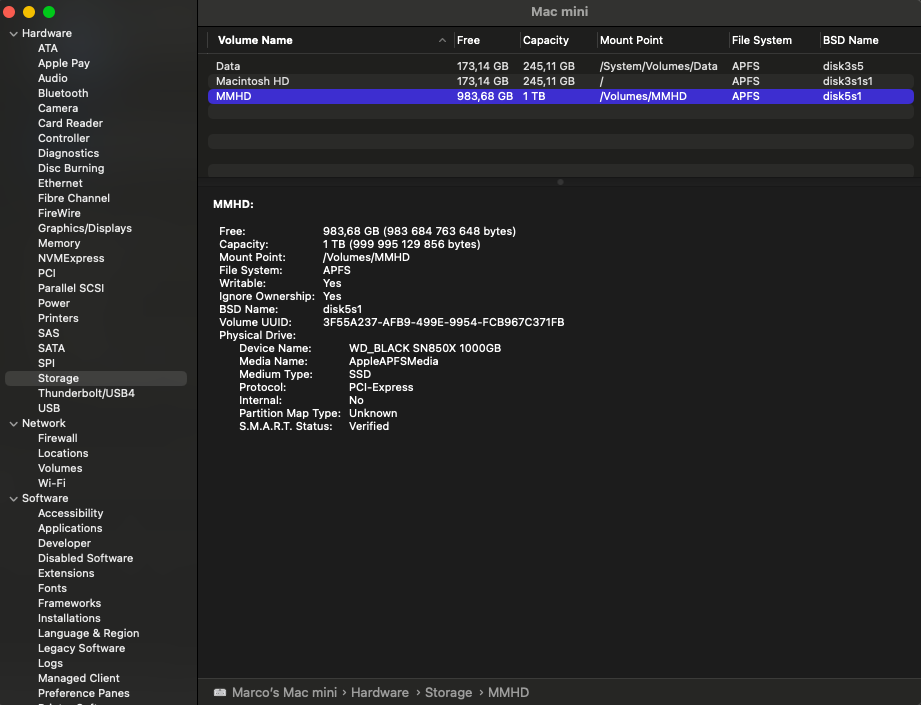Open Firewall under Network
The height and width of the screenshot is (705, 921).
click(x=58, y=438)
